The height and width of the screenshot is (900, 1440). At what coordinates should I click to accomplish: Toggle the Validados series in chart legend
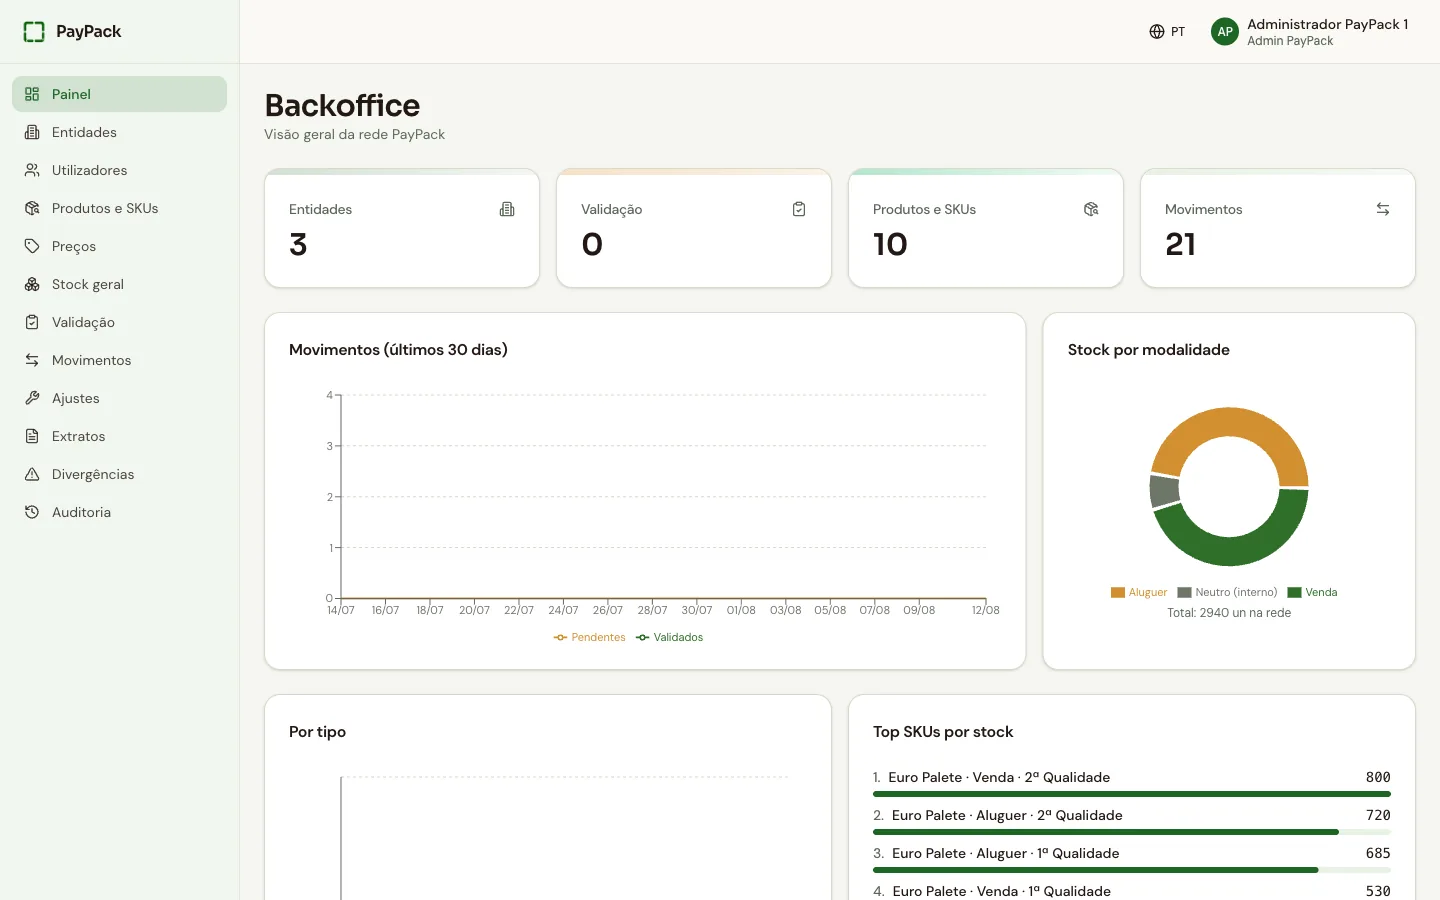pyautogui.click(x=669, y=637)
